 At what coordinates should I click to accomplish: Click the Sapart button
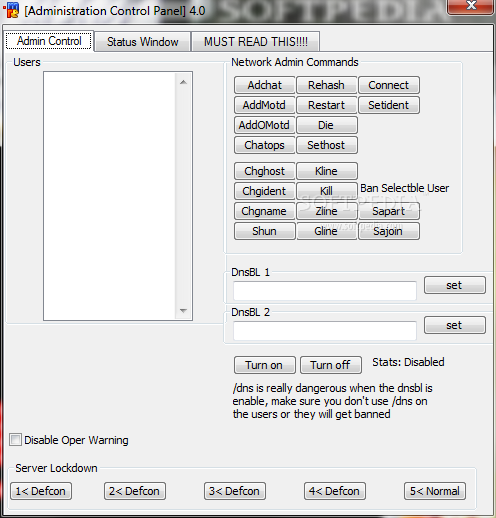389,211
